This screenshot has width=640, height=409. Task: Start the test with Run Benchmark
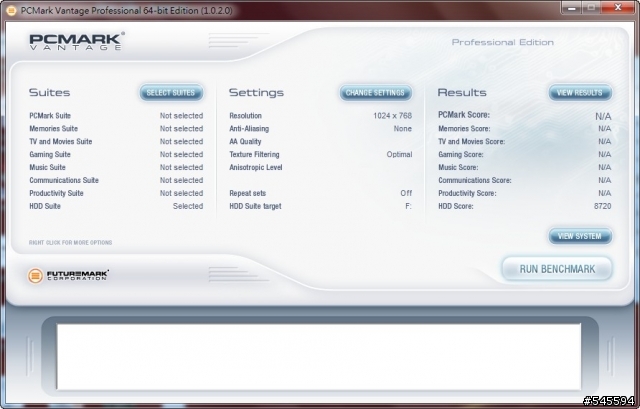tap(557, 269)
